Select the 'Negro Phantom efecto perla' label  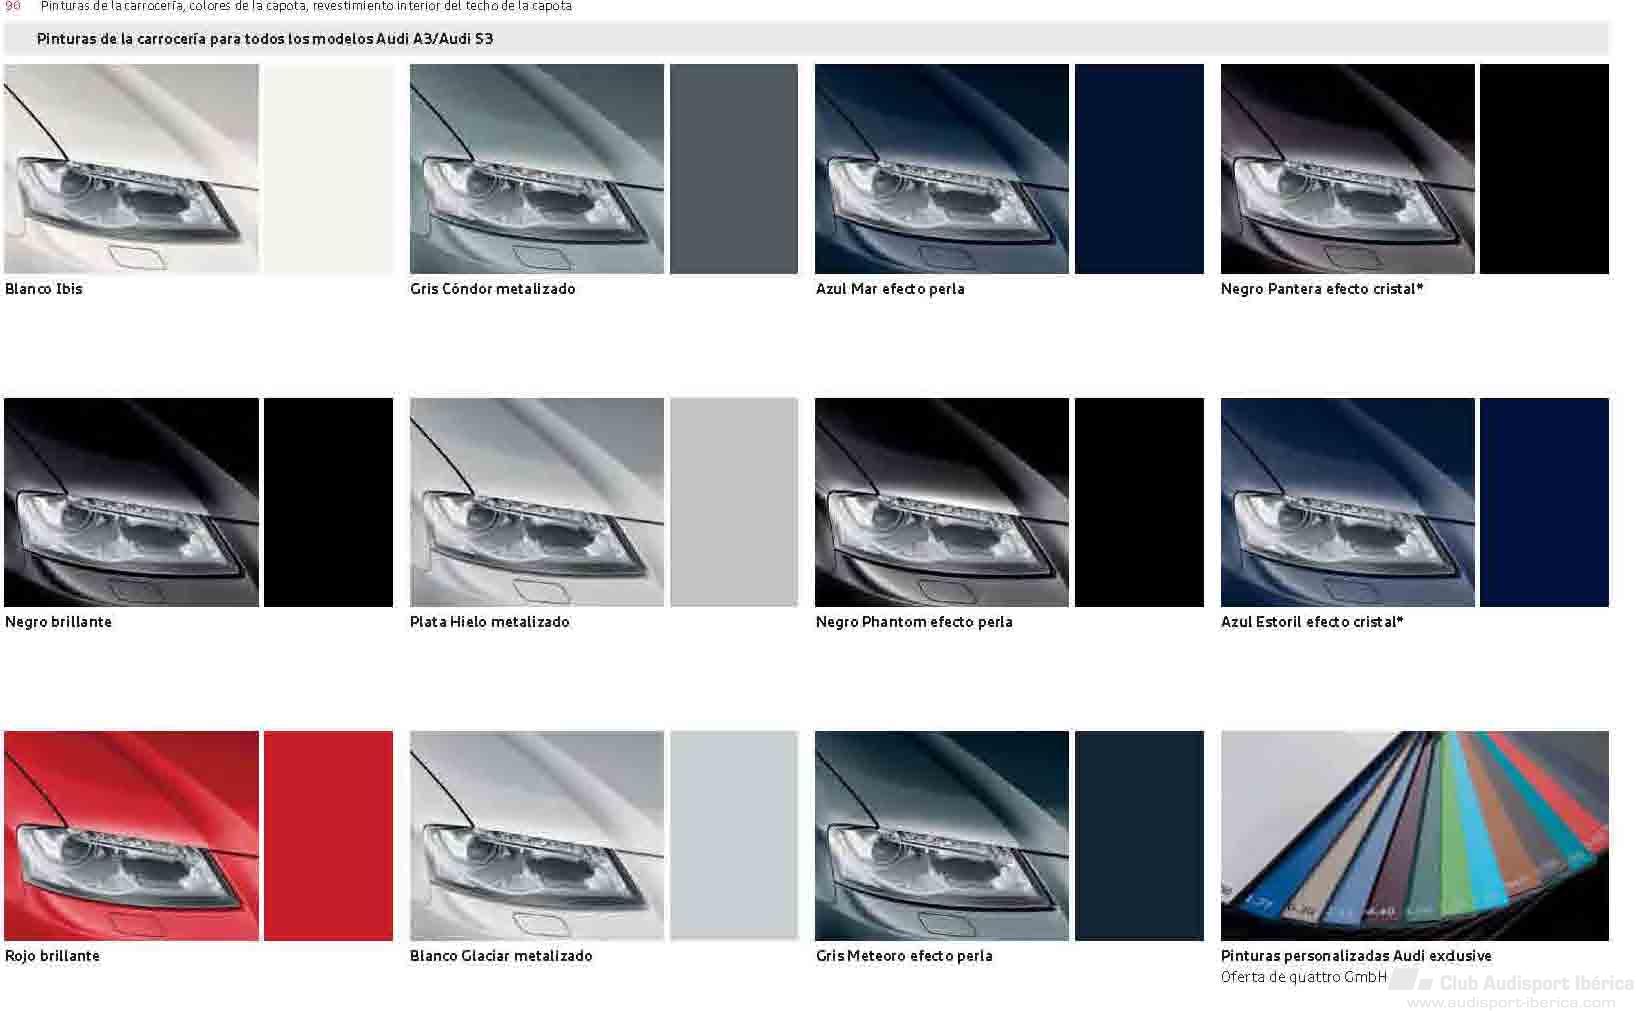pyautogui.click(x=914, y=622)
